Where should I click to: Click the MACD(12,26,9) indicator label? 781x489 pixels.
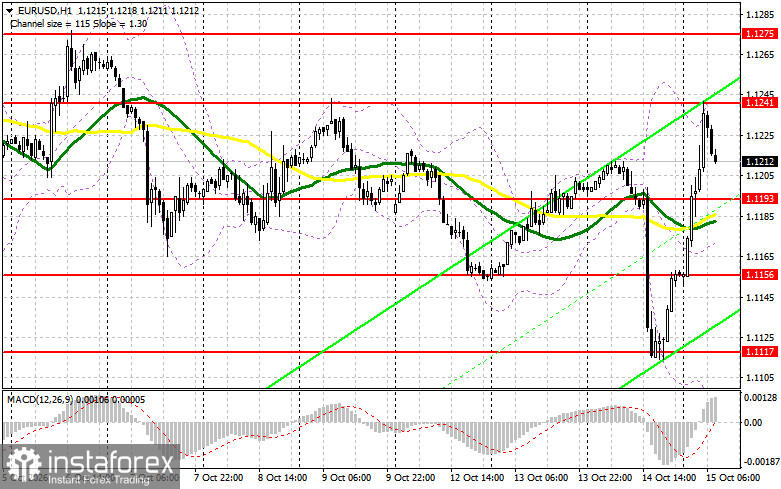[x=40, y=399]
